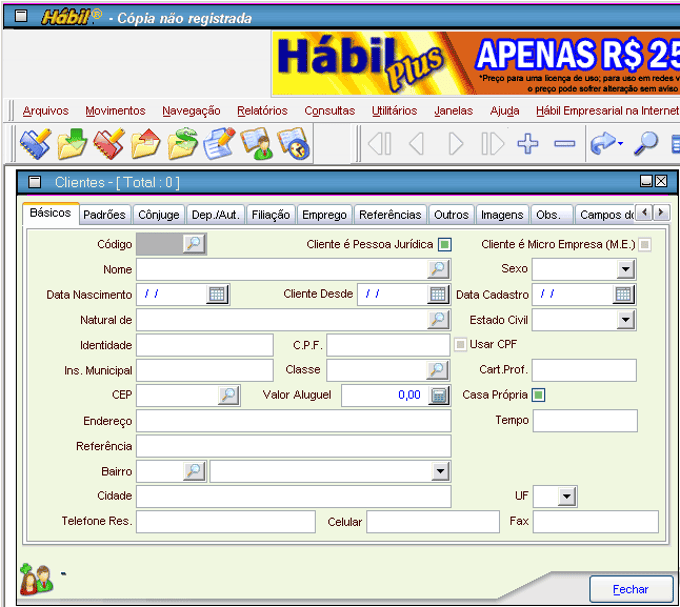Open the Janelas menu
Image resolution: width=680 pixels, height=607 pixels.
(453, 111)
